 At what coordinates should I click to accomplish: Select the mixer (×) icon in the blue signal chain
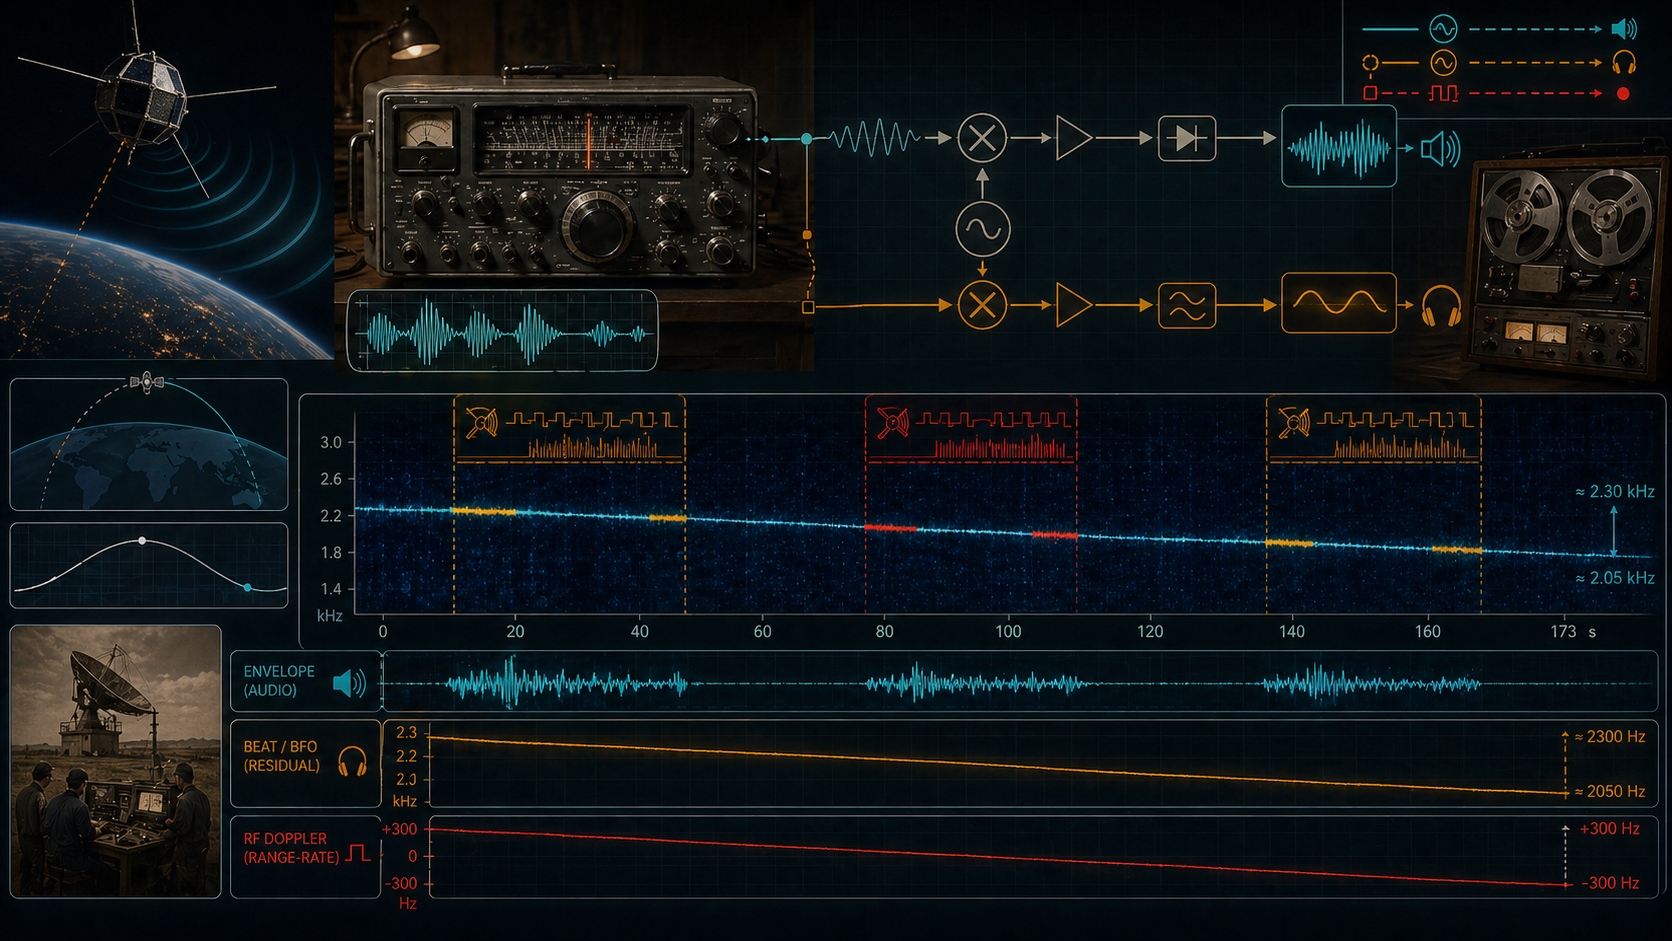pos(981,137)
